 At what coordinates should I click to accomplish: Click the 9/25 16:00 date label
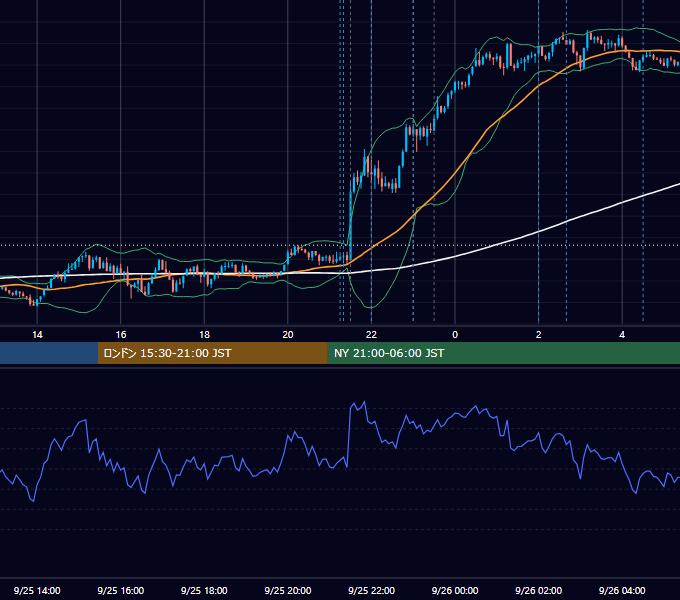(121, 590)
